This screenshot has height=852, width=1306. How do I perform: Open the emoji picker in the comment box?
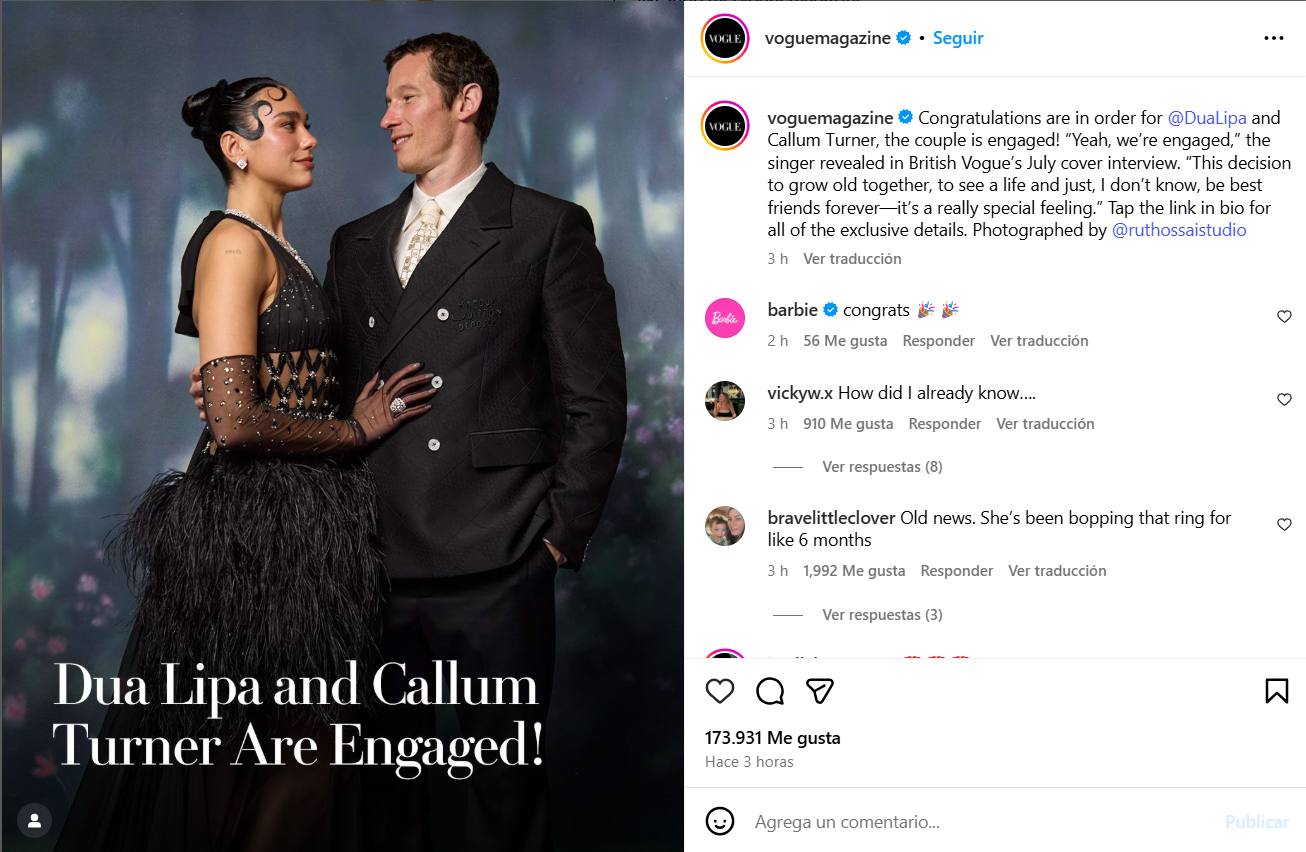720,821
